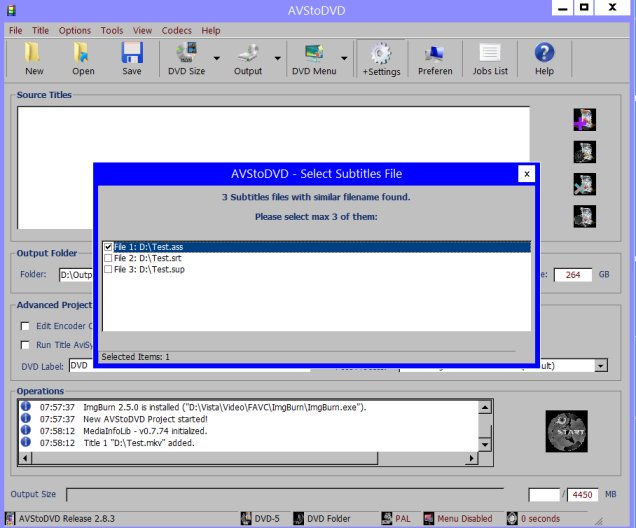Click Operations log scroll up arrow
Image resolution: width=636 pixels, height=528 pixels.
click(x=485, y=407)
